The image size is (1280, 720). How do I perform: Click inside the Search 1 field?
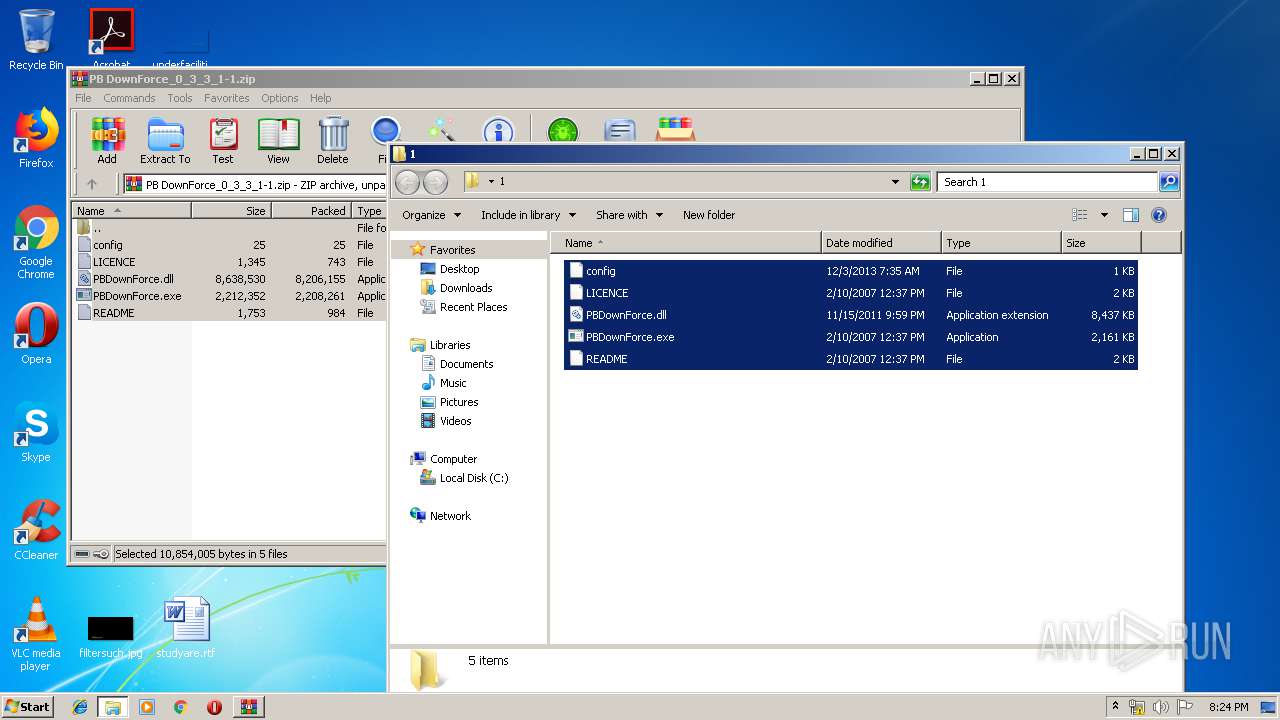1047,182
